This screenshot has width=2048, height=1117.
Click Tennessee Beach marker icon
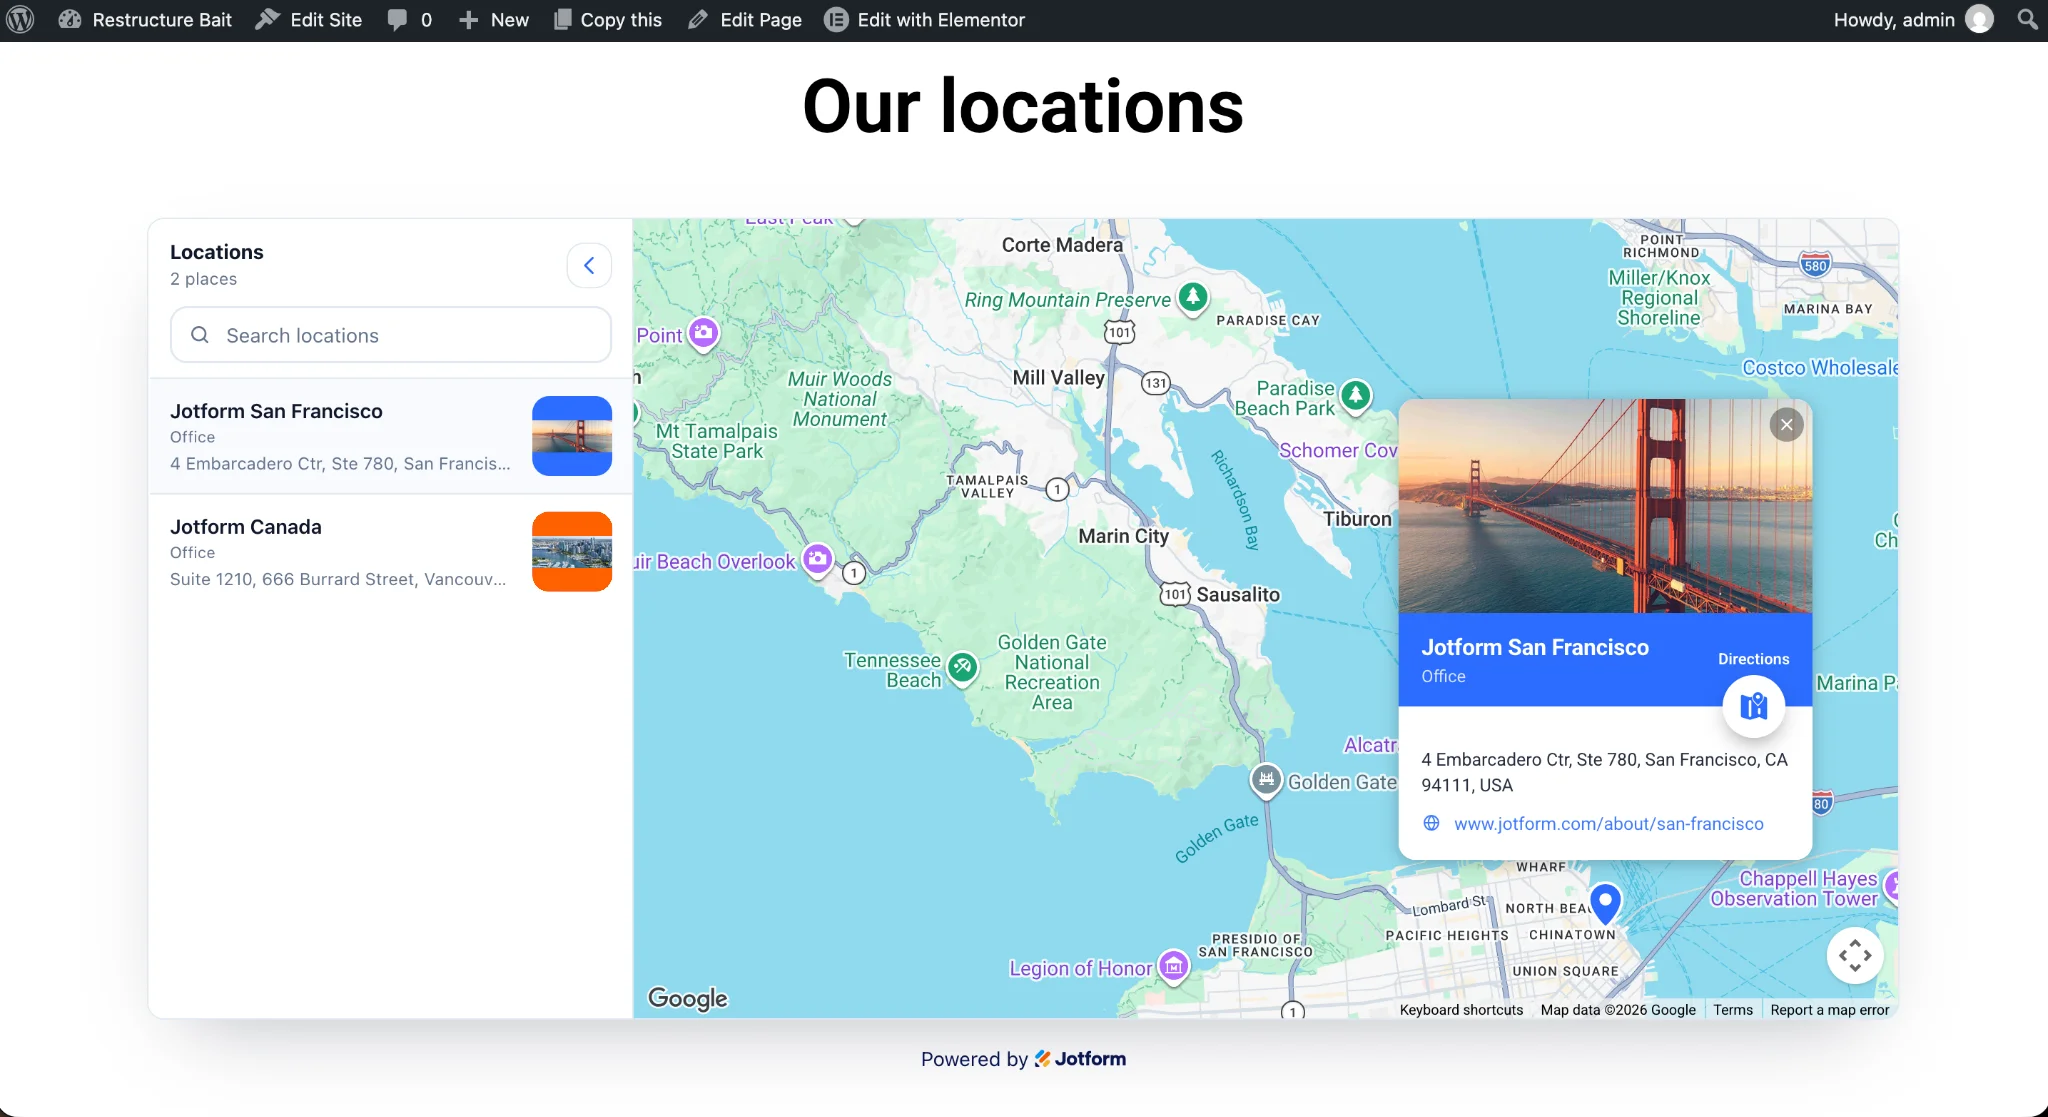coord(962,668)
